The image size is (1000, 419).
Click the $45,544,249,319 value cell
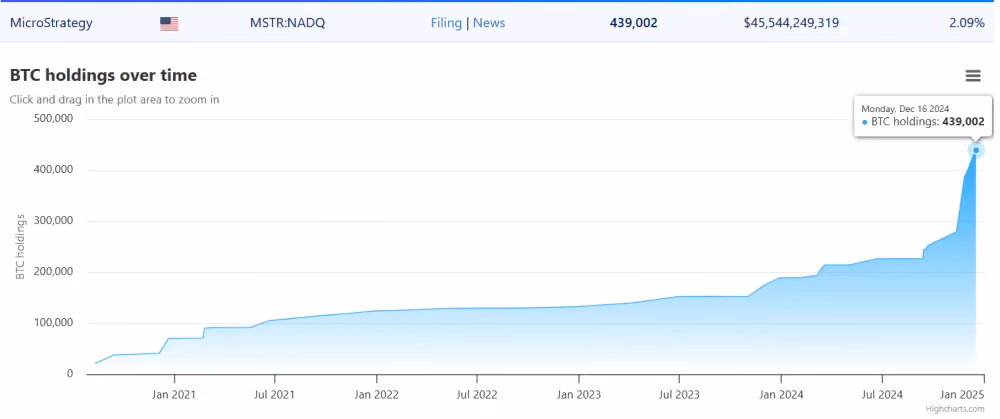pyautogui.click(x=791, y=23)
